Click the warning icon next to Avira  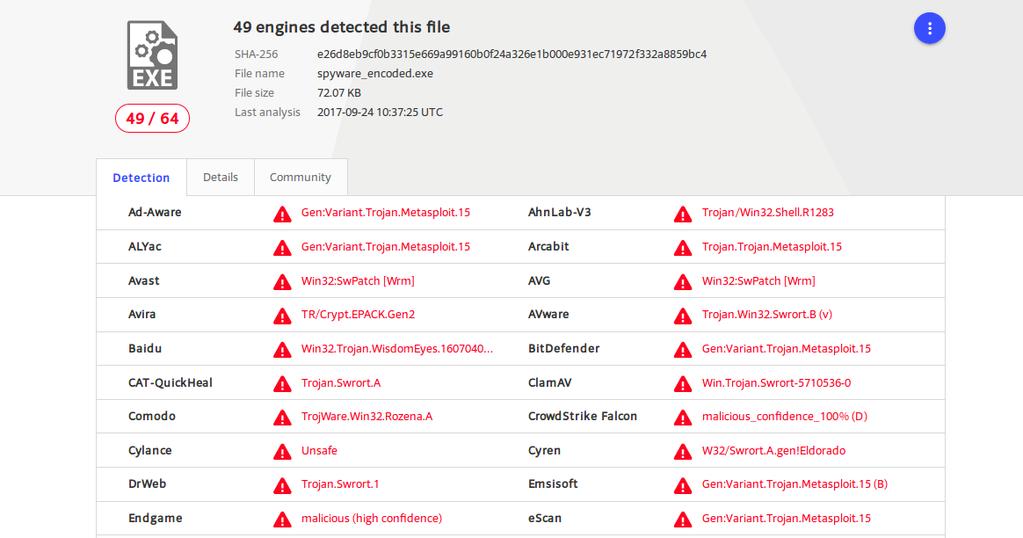coord(282,316)
